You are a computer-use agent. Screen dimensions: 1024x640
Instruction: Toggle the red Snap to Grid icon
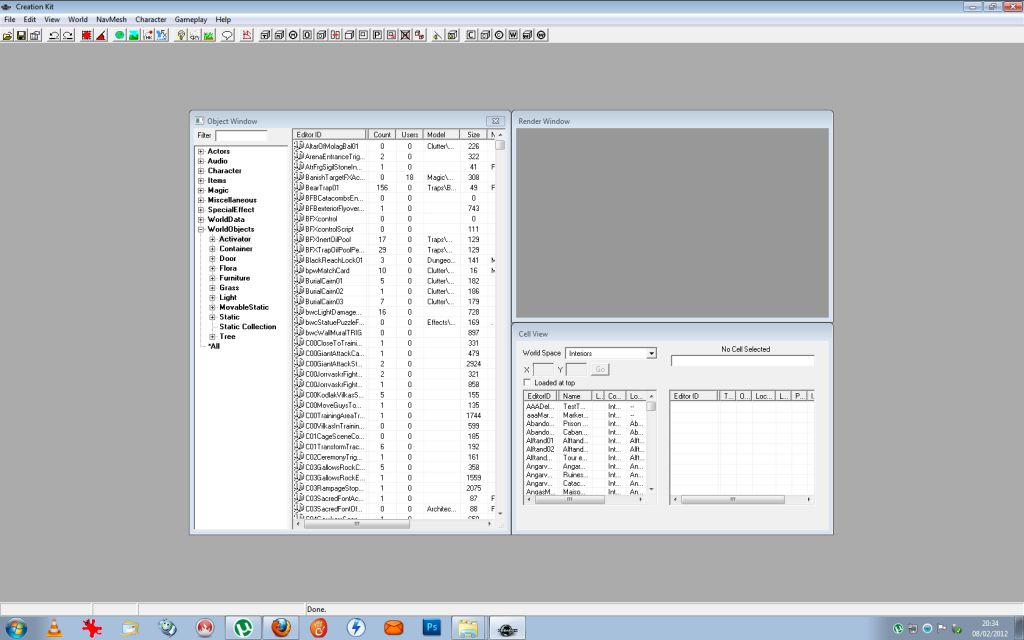[87, 35]
